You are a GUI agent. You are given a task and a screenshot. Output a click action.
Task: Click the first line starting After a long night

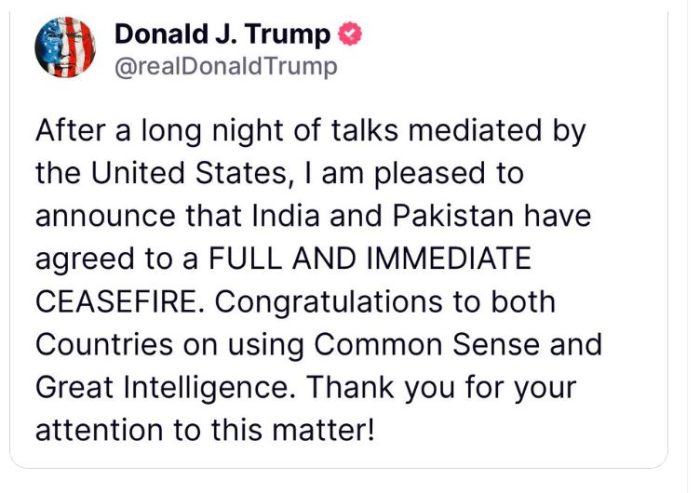click(310, 131)
